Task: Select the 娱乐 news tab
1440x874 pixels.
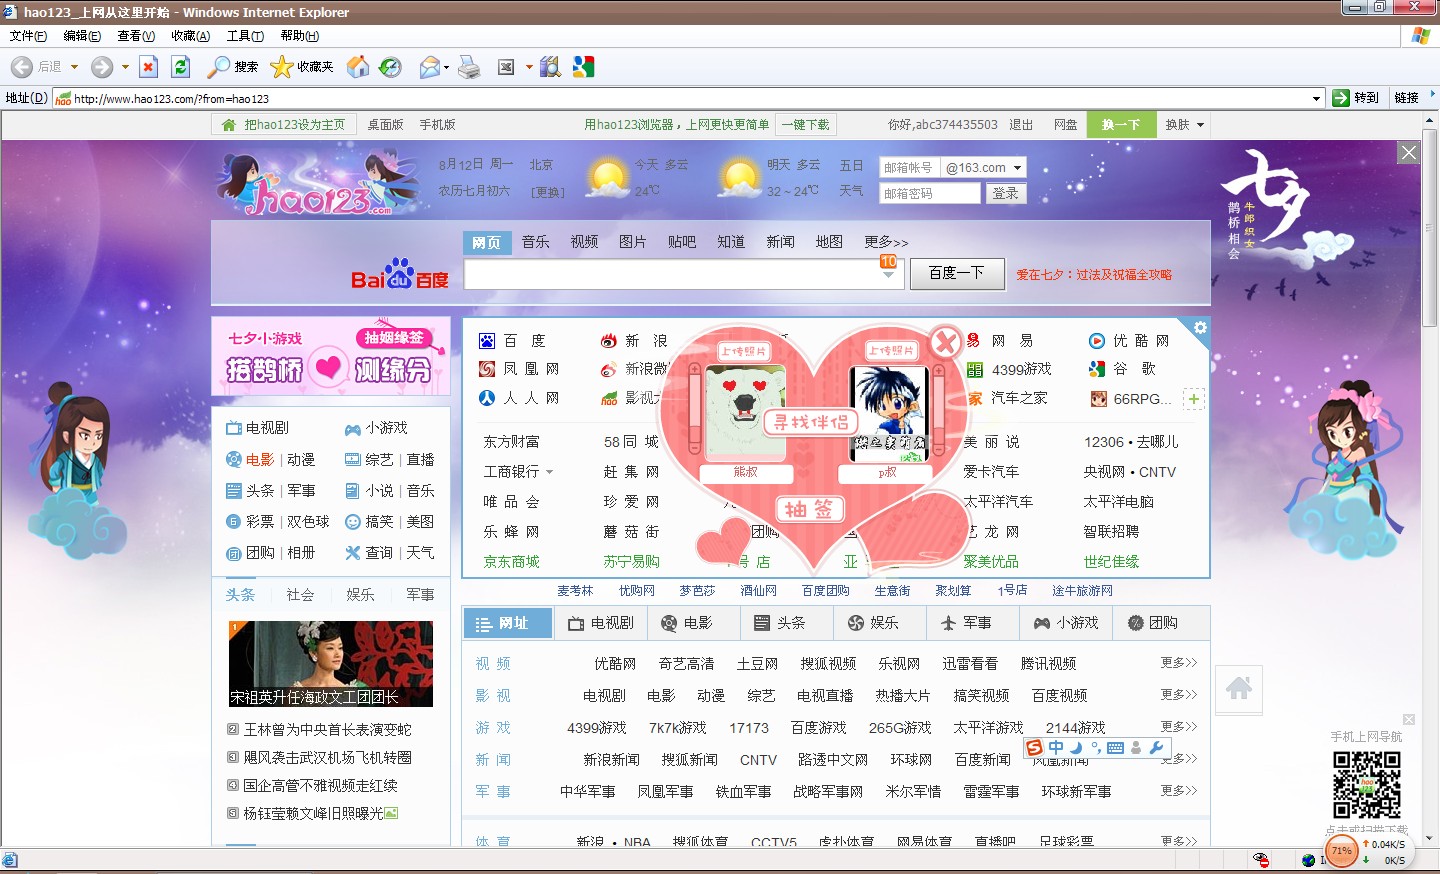Action: click(x=360, y=594)
